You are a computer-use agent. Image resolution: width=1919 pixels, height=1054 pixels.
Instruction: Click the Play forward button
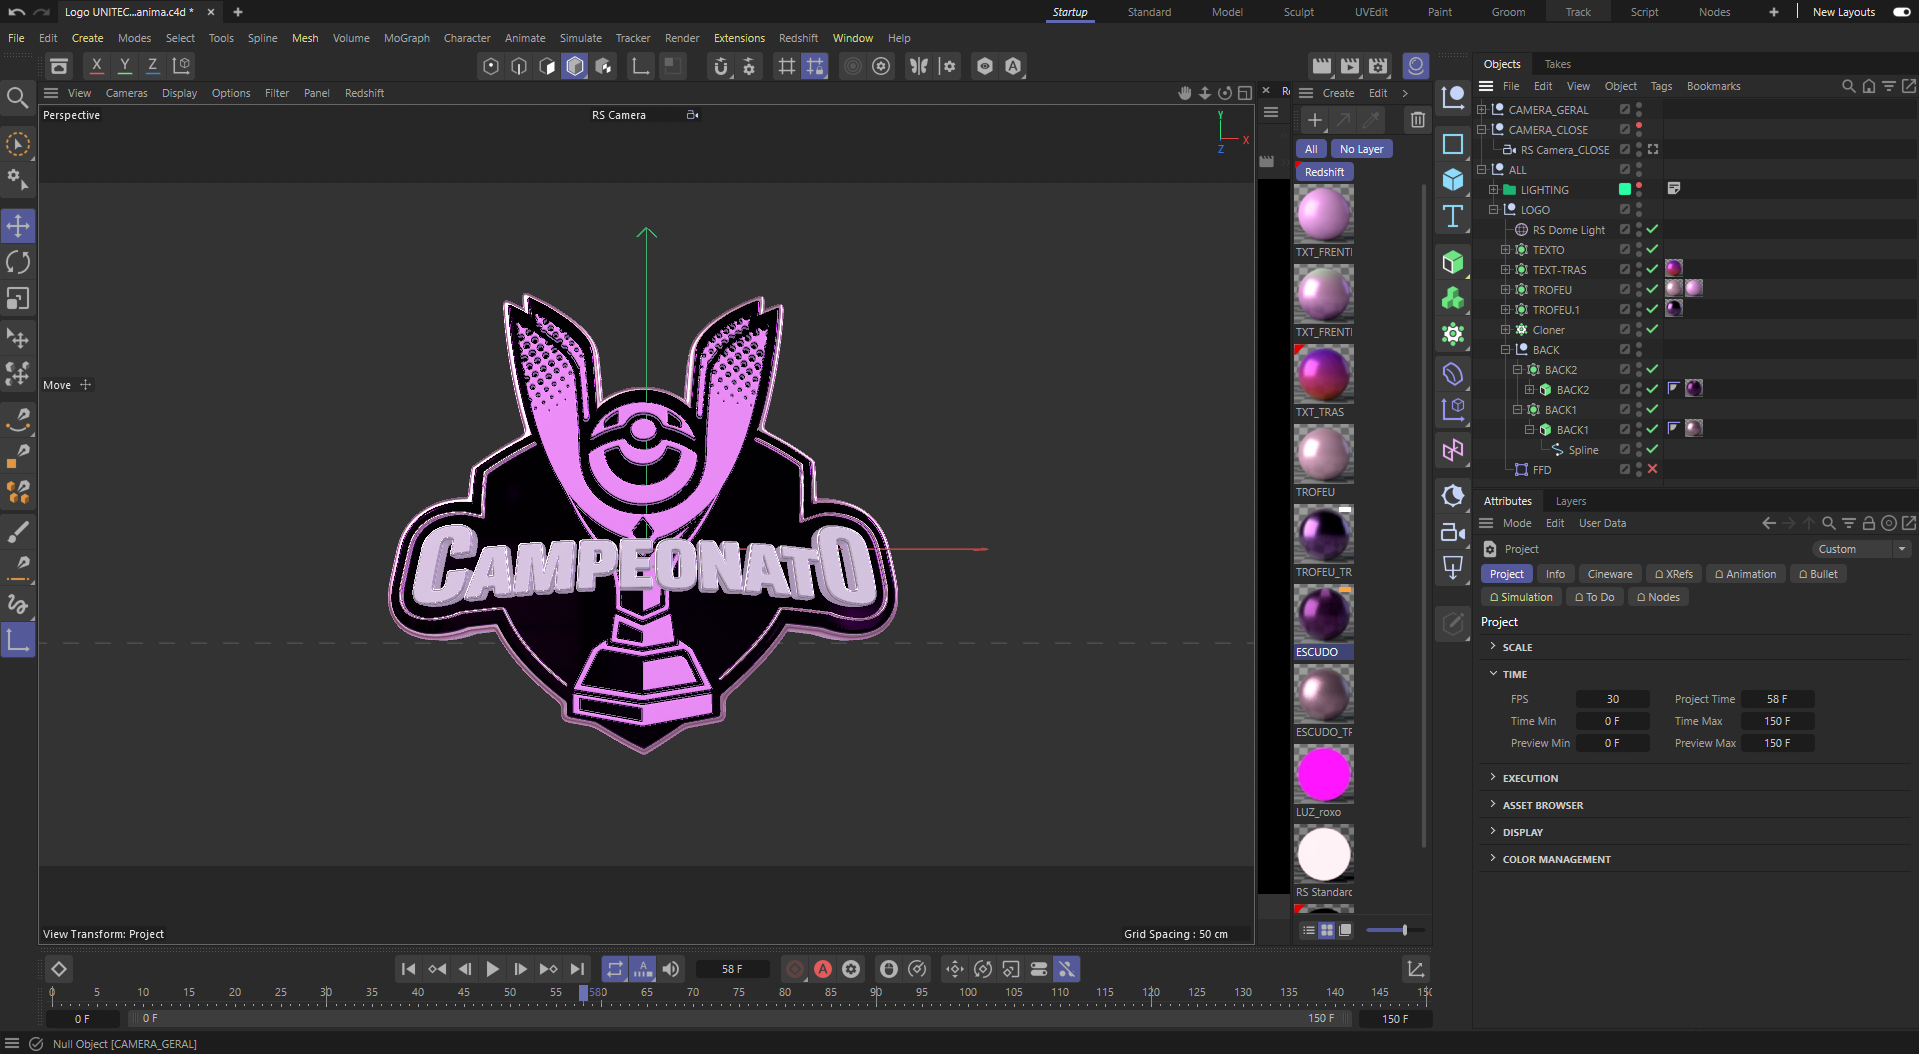point(492,969)
